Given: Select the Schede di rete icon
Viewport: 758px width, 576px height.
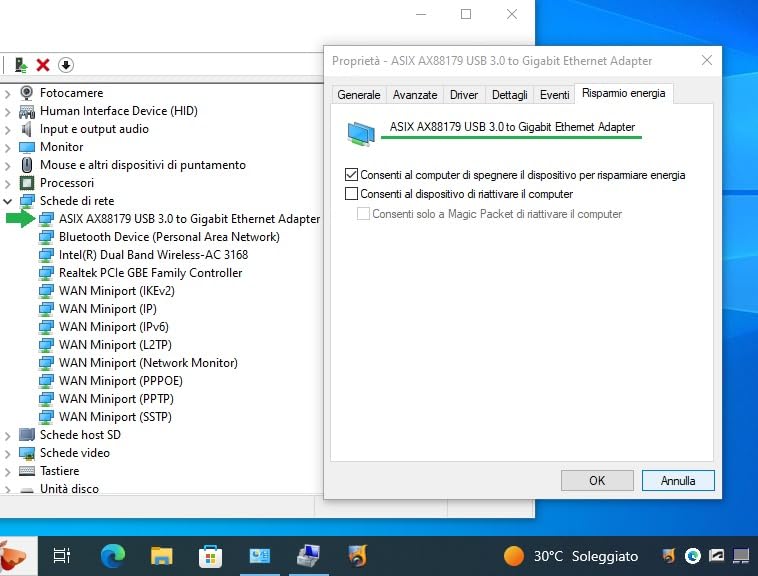Looking at the screenshot, I should click(x=27, y=201).
